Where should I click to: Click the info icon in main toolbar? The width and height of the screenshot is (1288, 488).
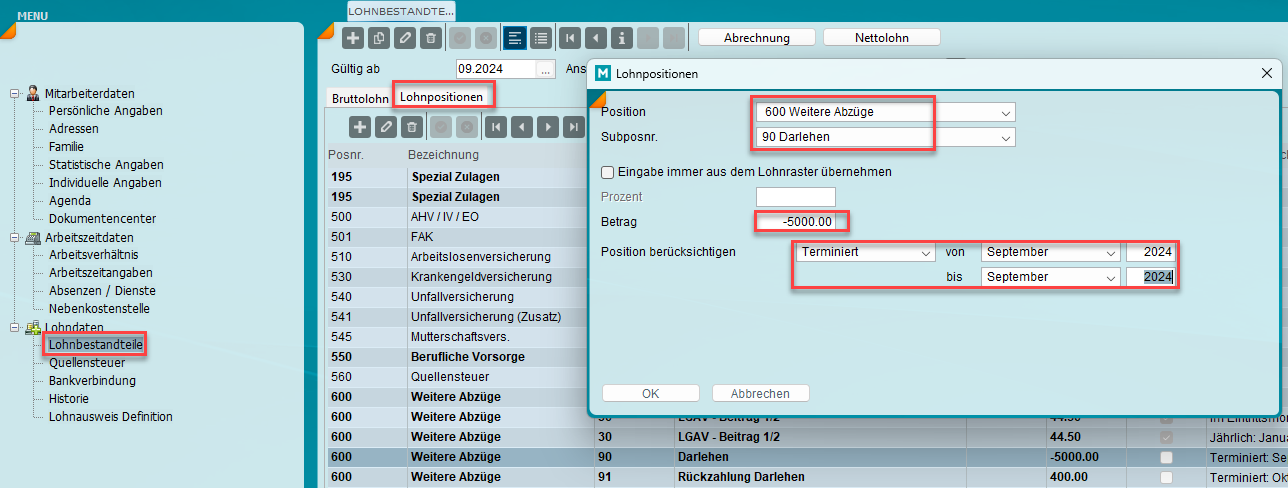pyautogui.click(x=623, y=38)
